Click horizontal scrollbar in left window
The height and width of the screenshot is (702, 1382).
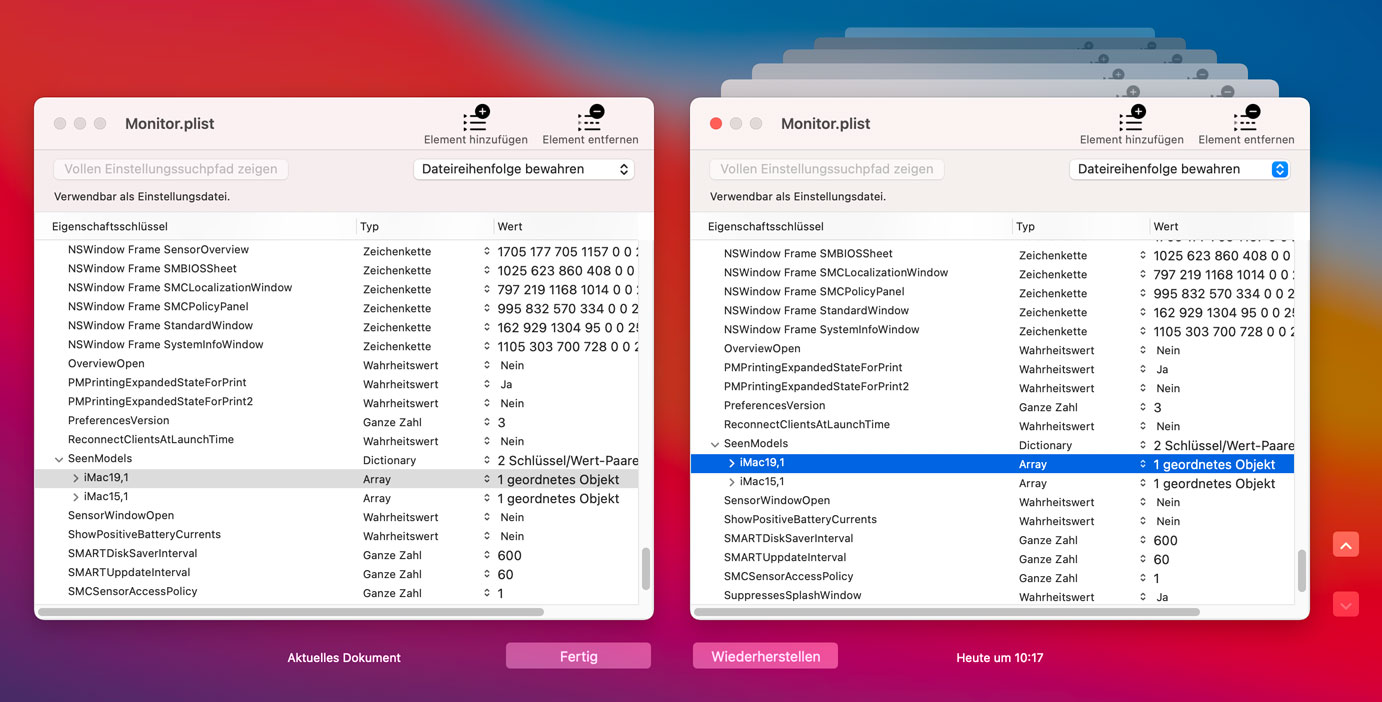tap(291, 612)
